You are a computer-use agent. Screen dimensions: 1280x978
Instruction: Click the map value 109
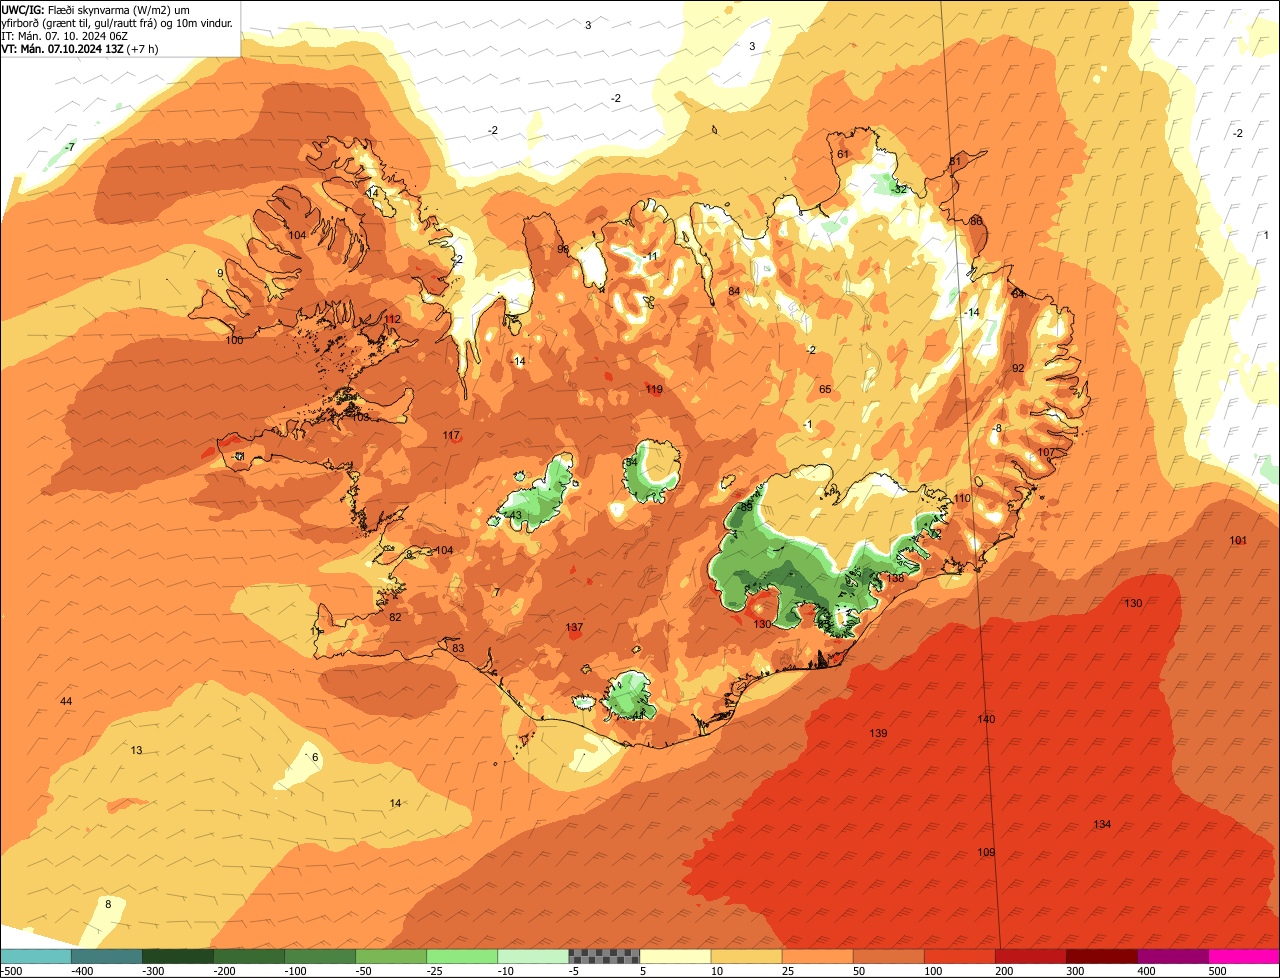(x=986, y=852)
